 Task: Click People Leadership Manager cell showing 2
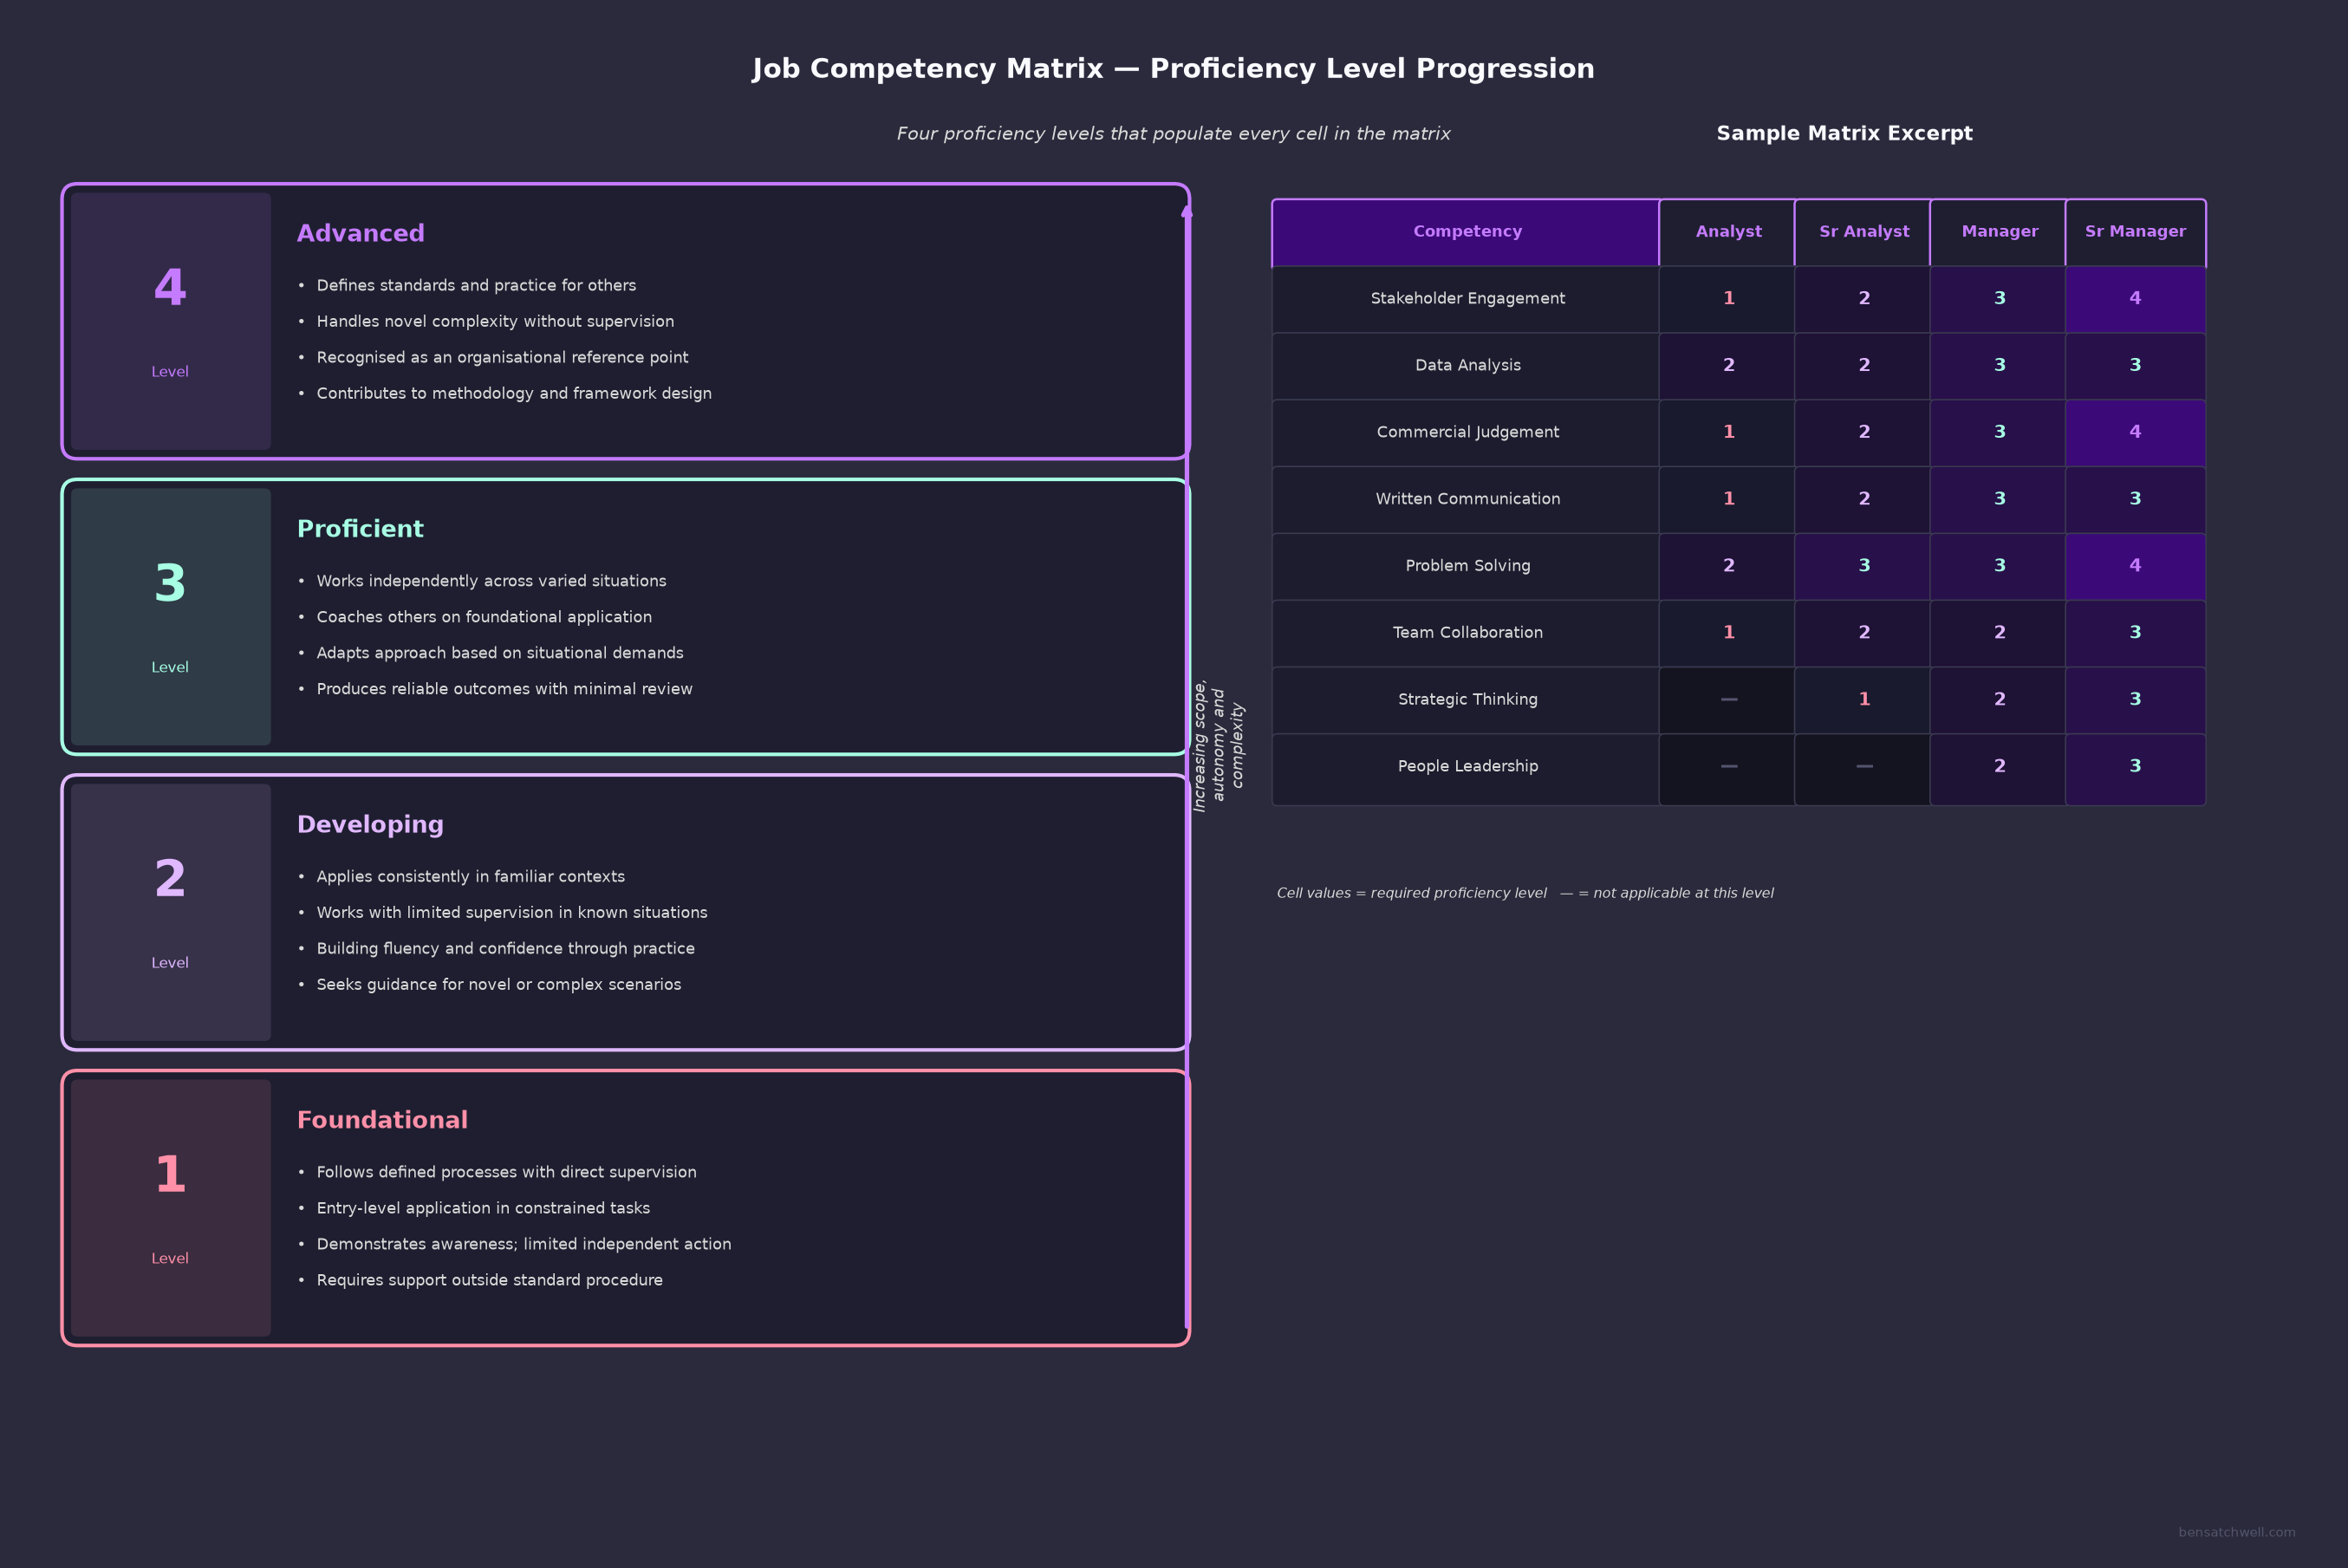pos(1998,769)
